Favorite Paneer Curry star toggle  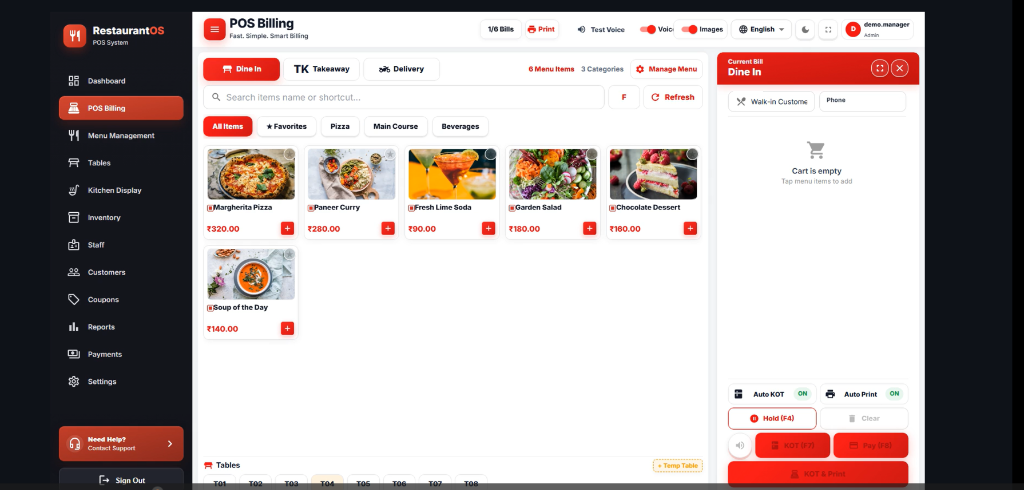(390, 154)
